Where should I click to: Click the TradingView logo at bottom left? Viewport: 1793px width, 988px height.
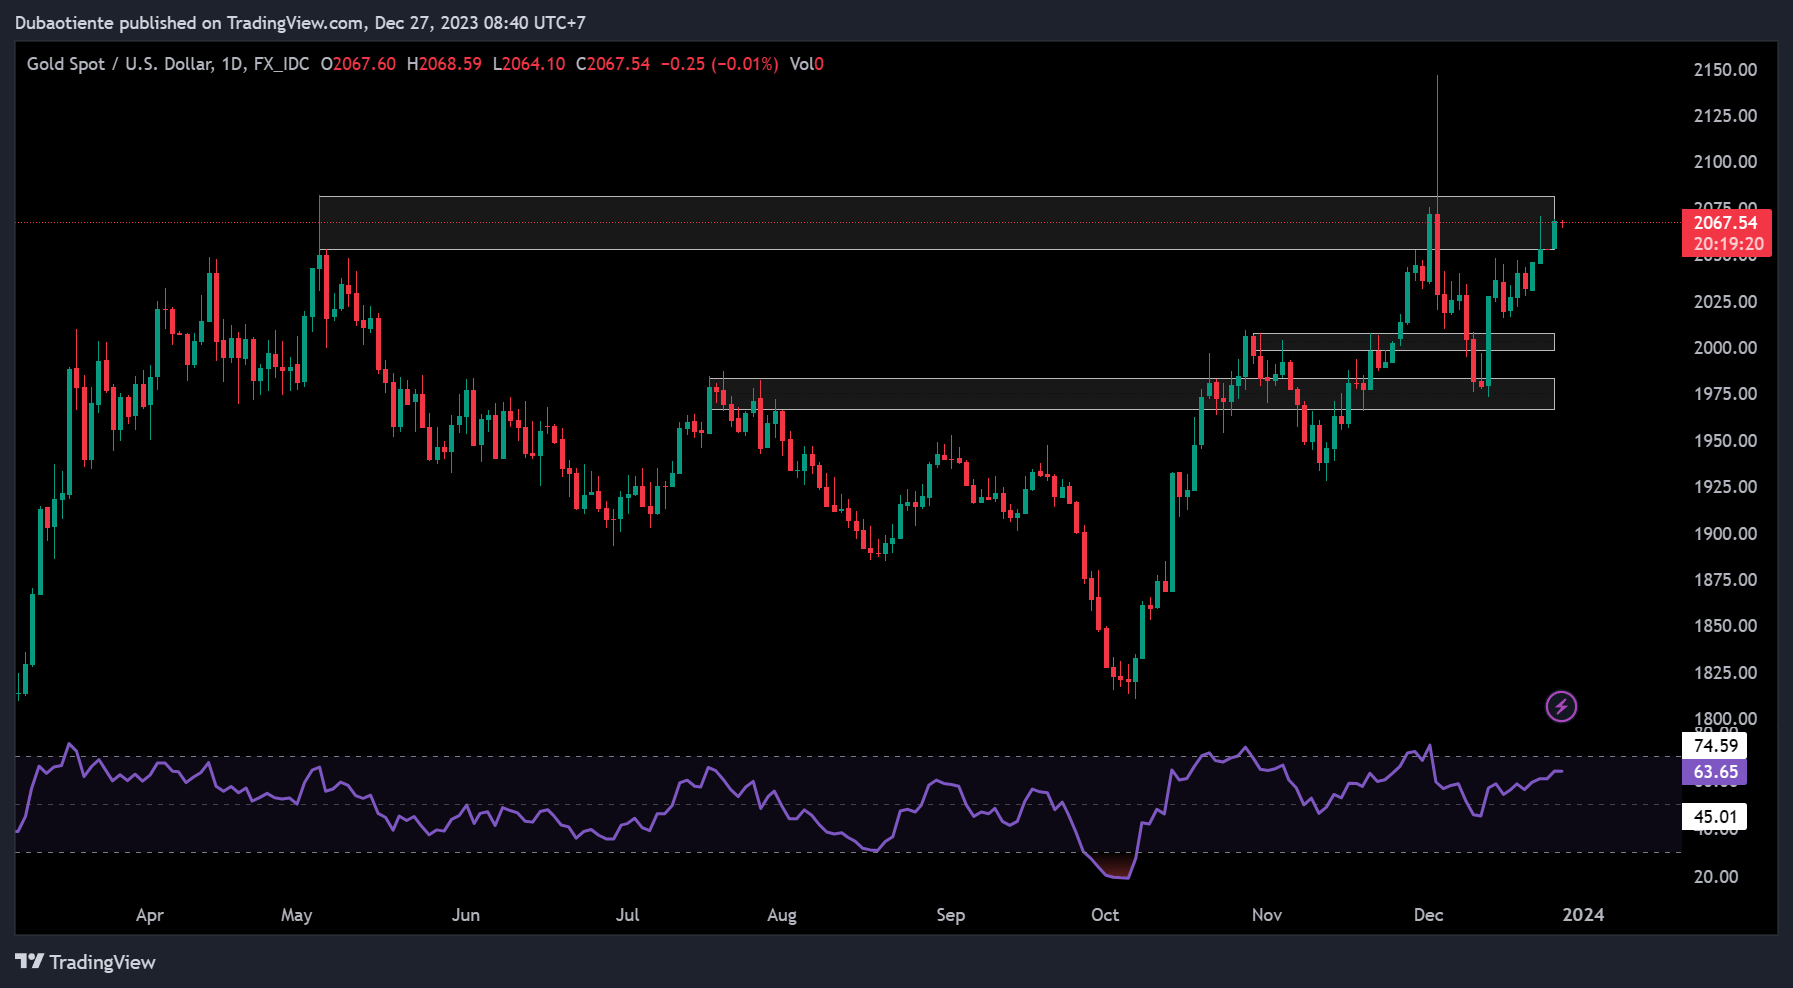tap(86, 962)
